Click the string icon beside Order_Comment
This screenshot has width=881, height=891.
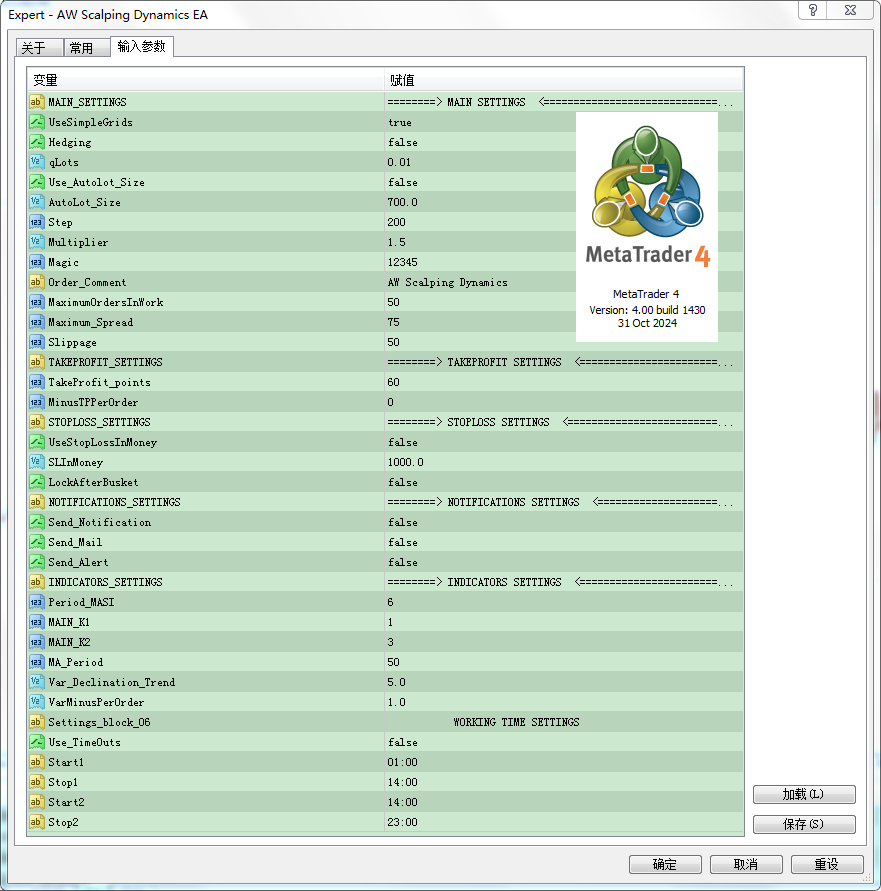(36, 282)
